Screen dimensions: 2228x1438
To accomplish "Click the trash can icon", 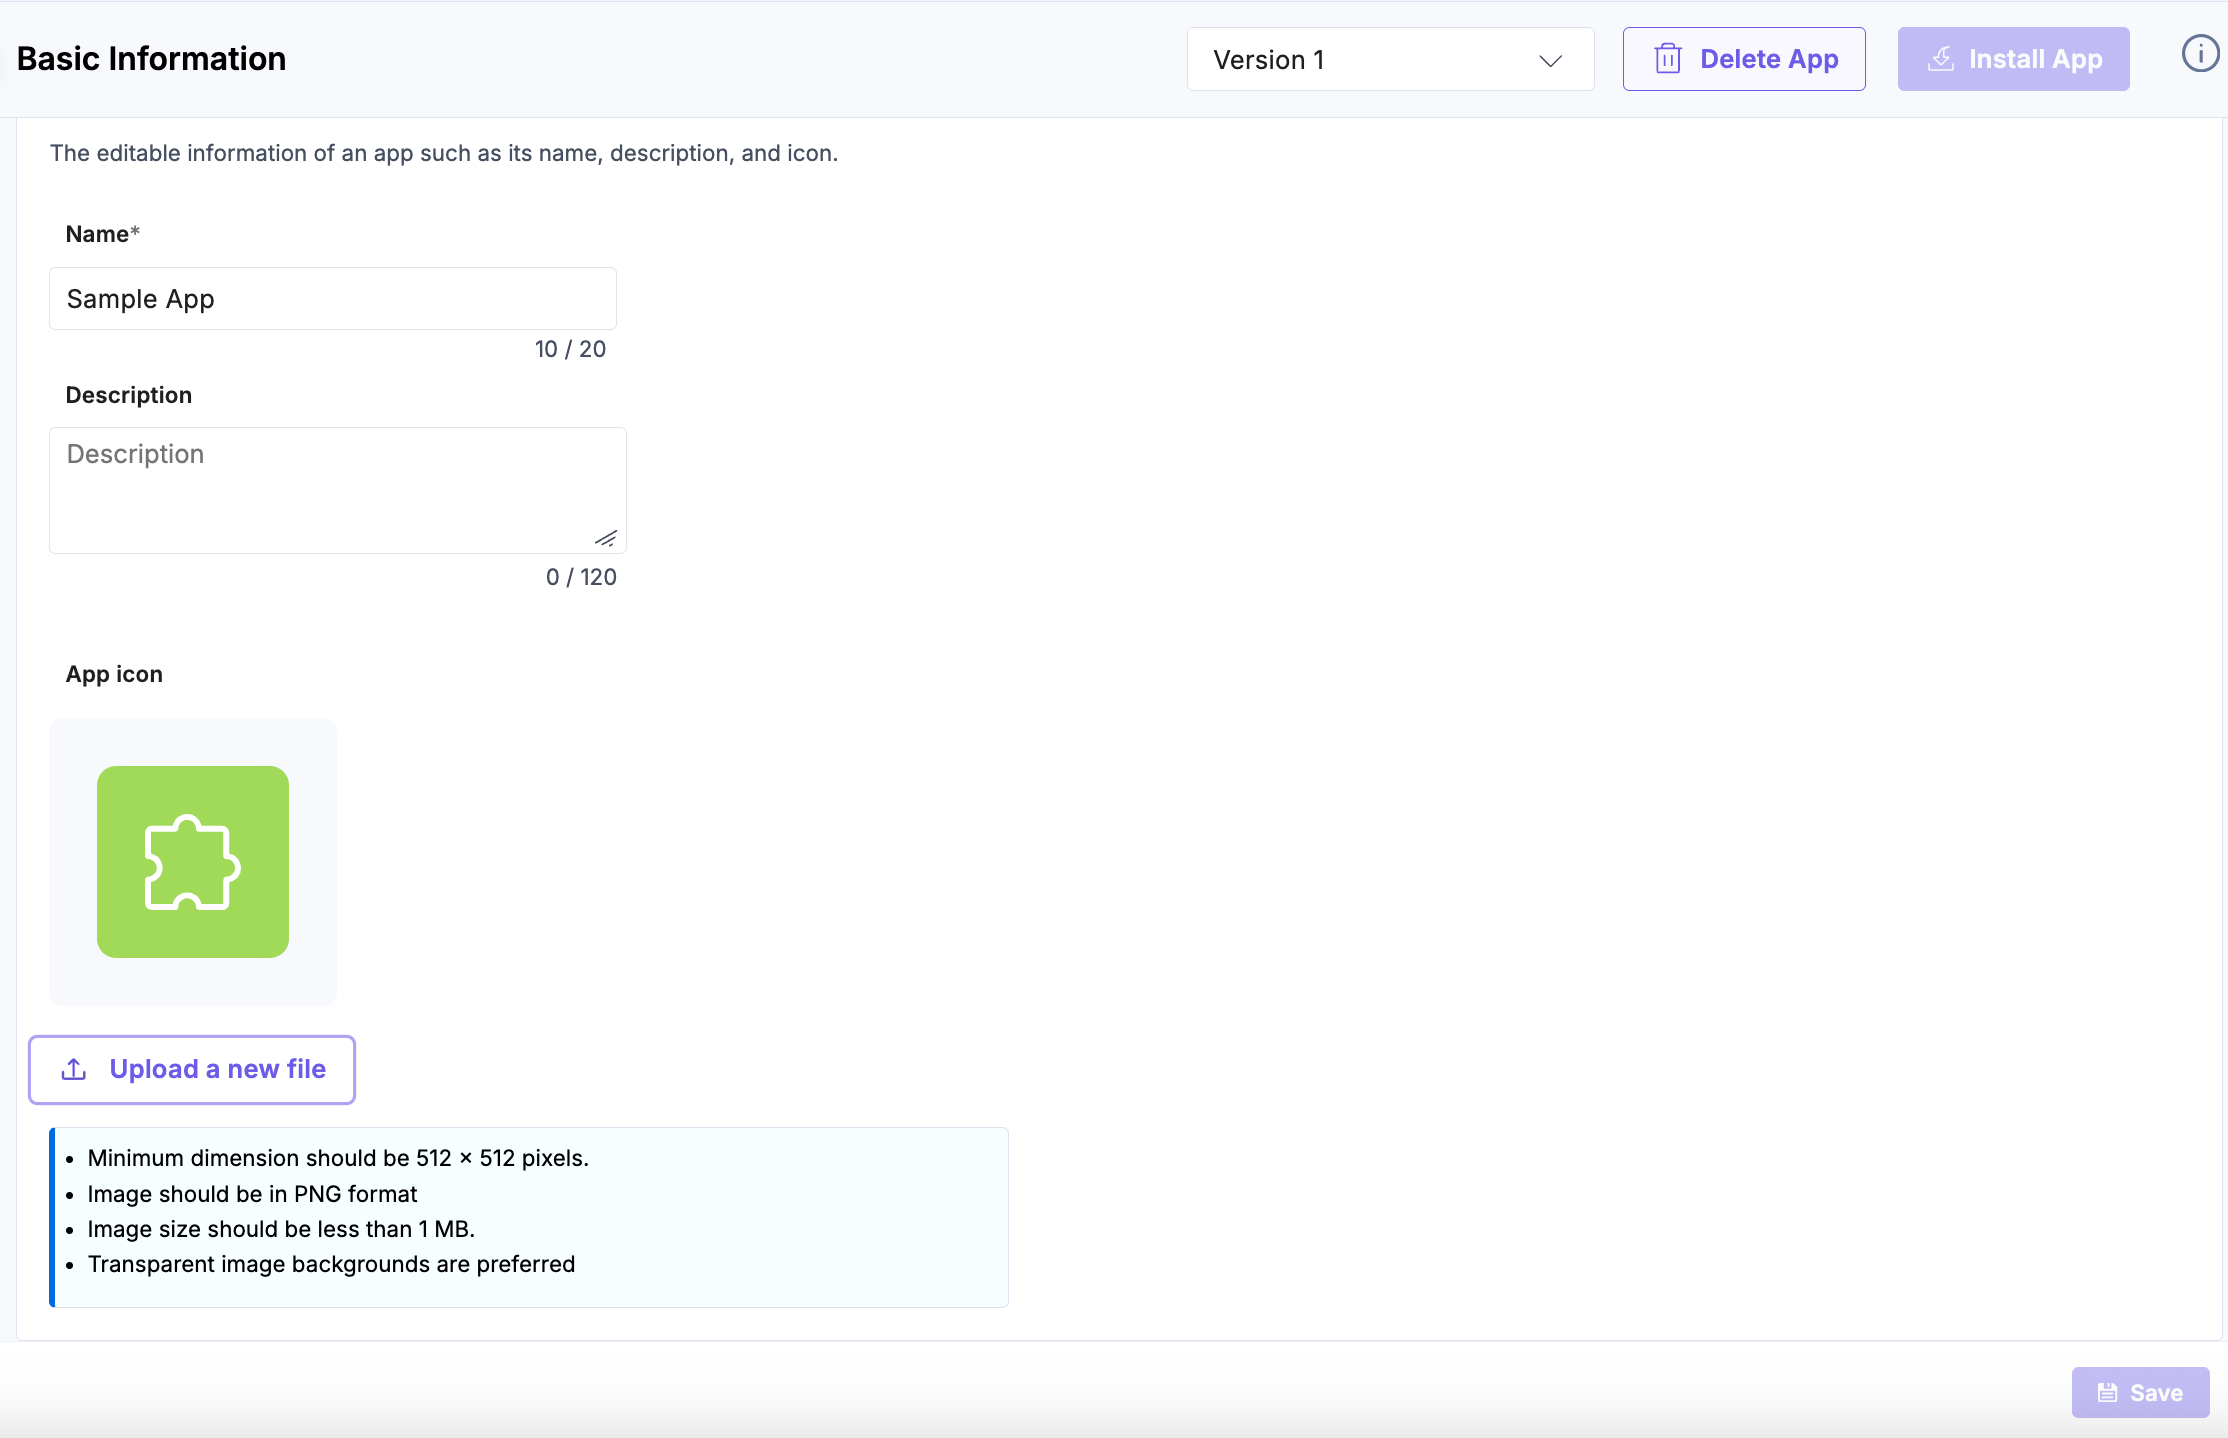I will pos(1667,59).
